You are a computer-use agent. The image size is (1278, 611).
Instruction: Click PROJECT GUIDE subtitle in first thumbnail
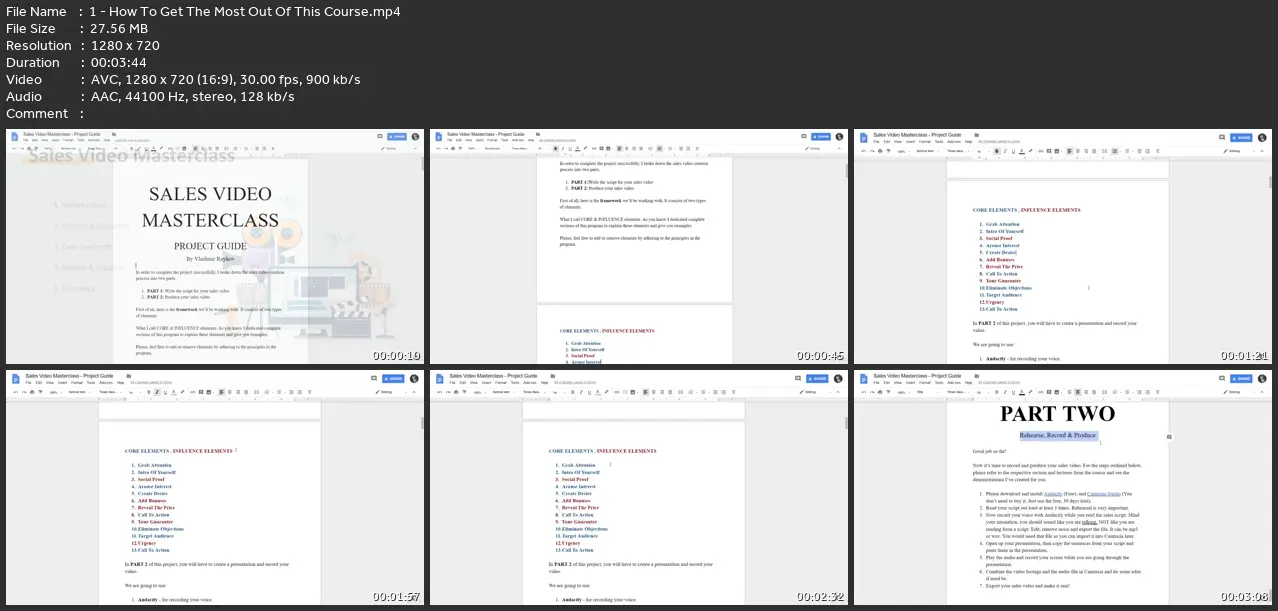pos(211,246)
